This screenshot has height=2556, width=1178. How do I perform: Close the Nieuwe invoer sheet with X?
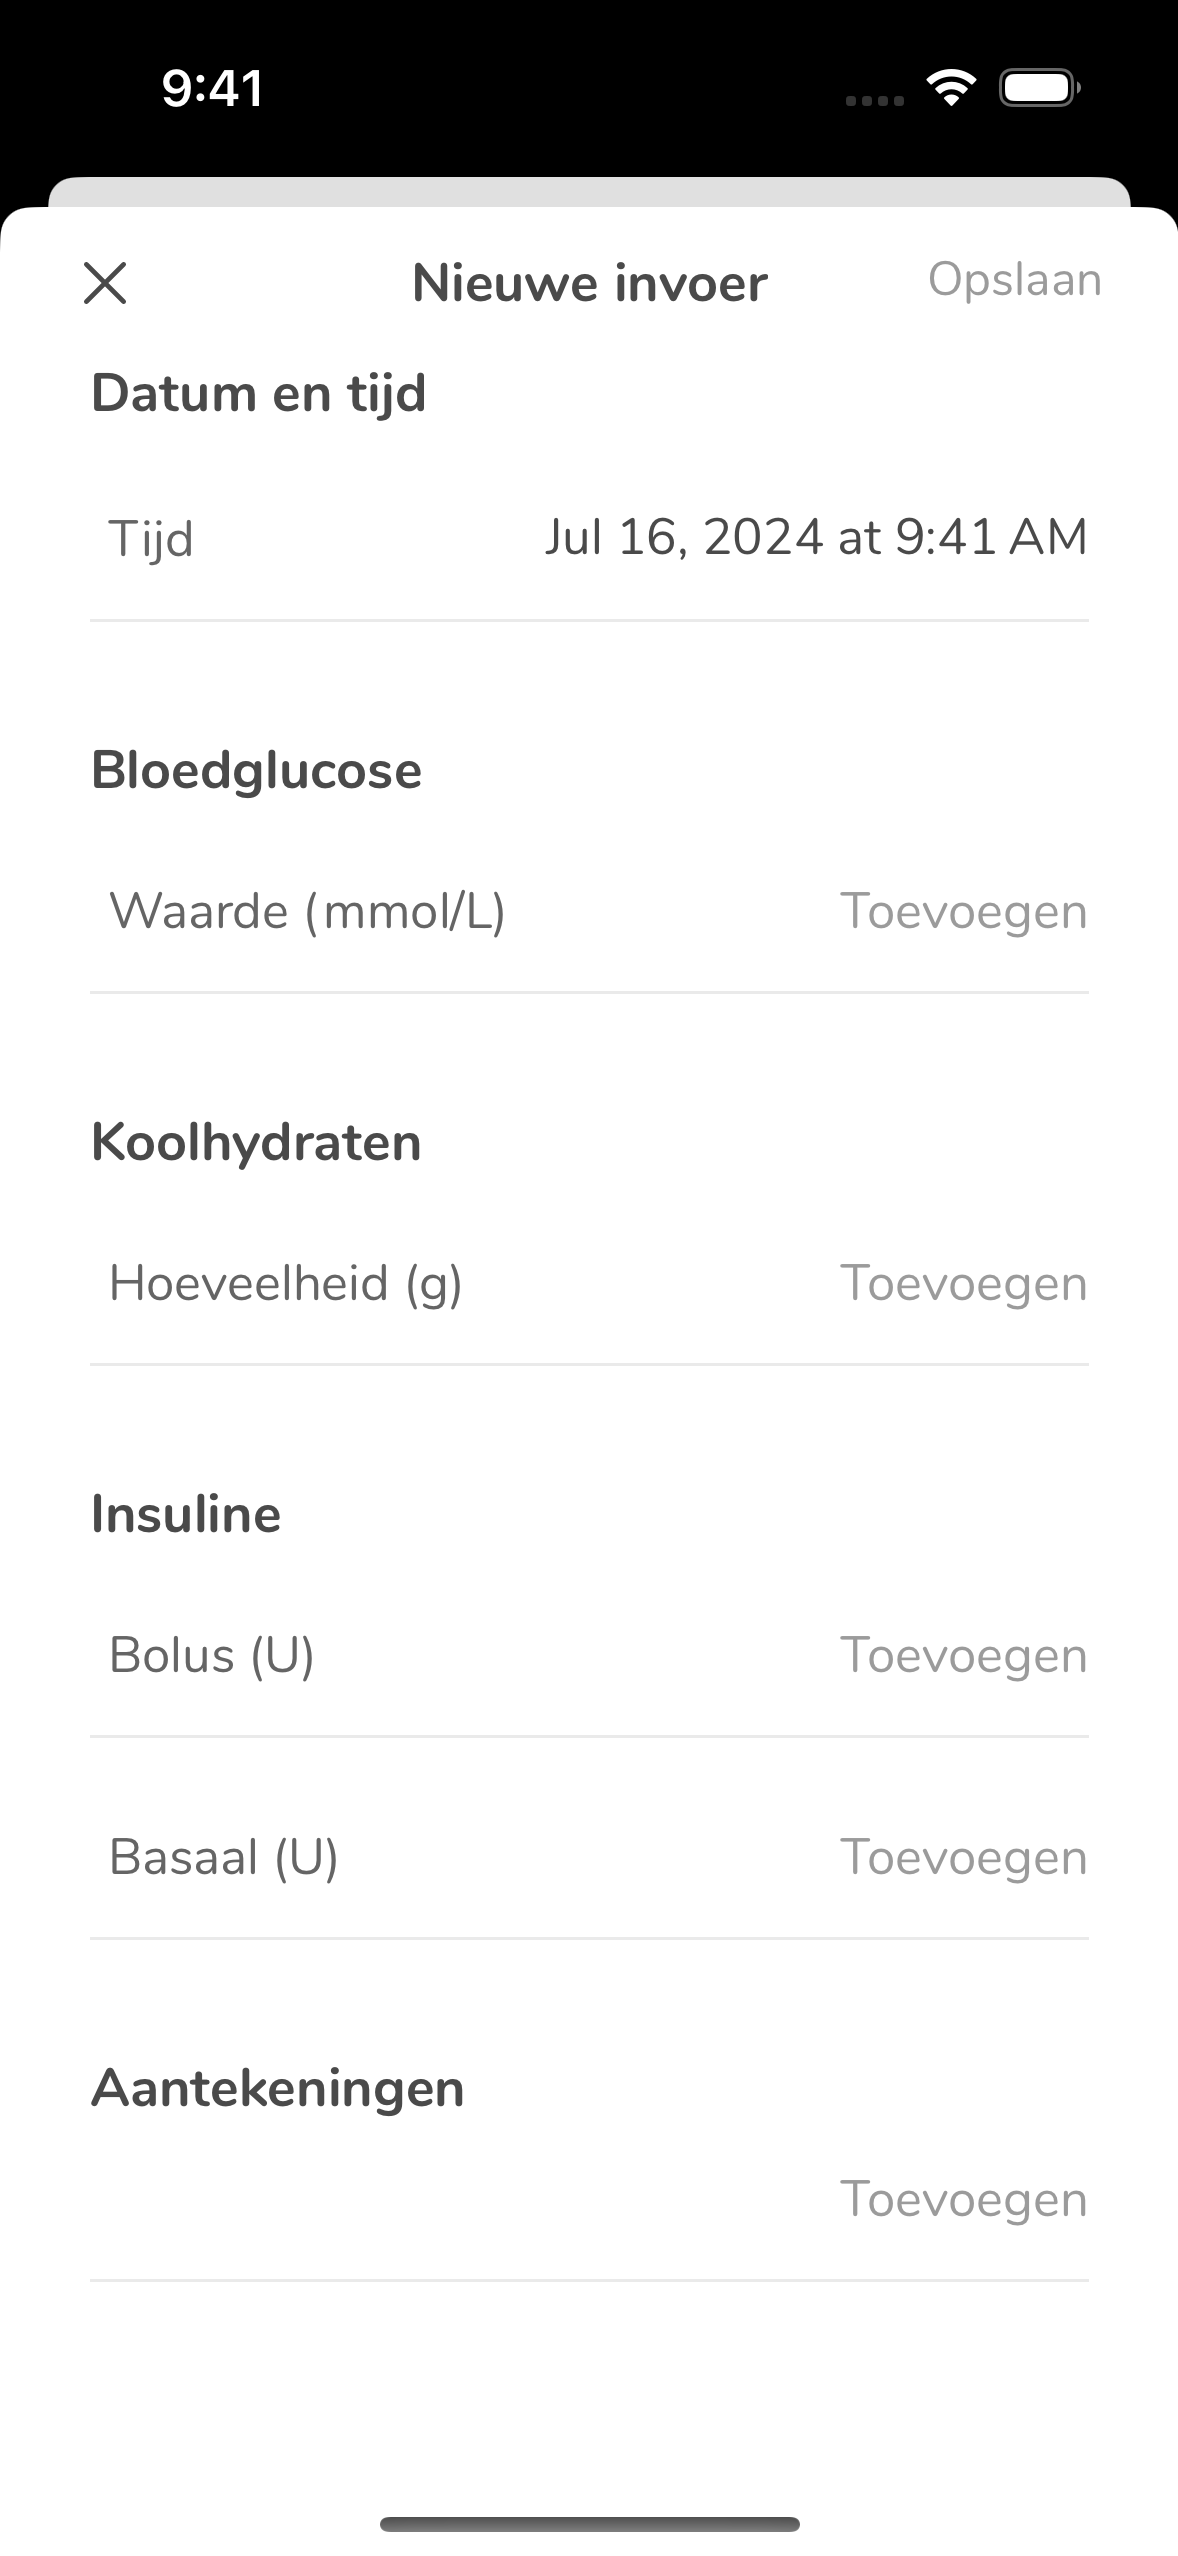pyautogui.click(x=105, y=283)
